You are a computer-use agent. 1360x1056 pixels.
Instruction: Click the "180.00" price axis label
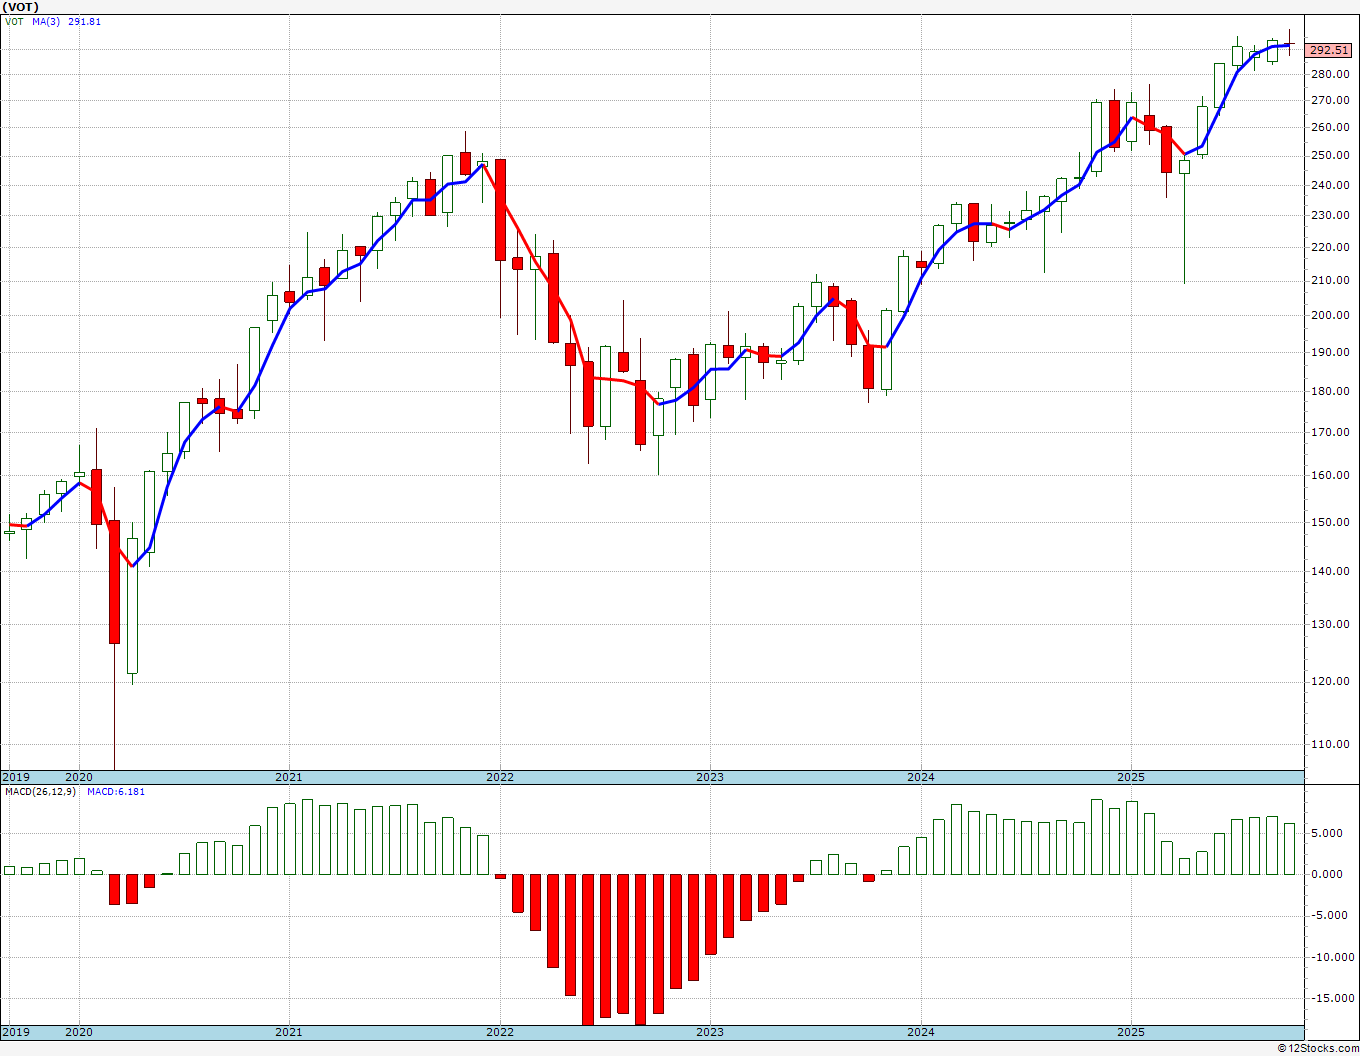pos(1329,392)
